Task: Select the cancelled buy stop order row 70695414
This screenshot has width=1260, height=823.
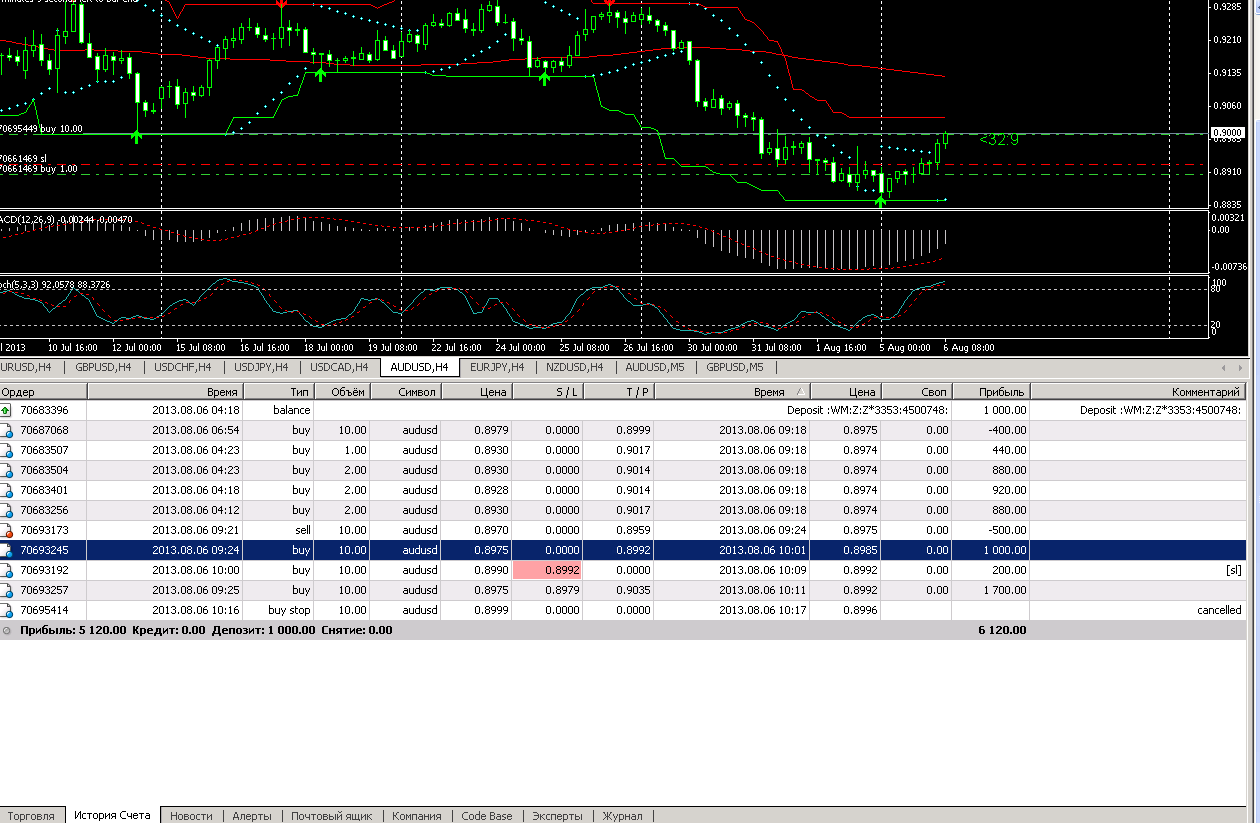Action: click(x=620, y=610)
